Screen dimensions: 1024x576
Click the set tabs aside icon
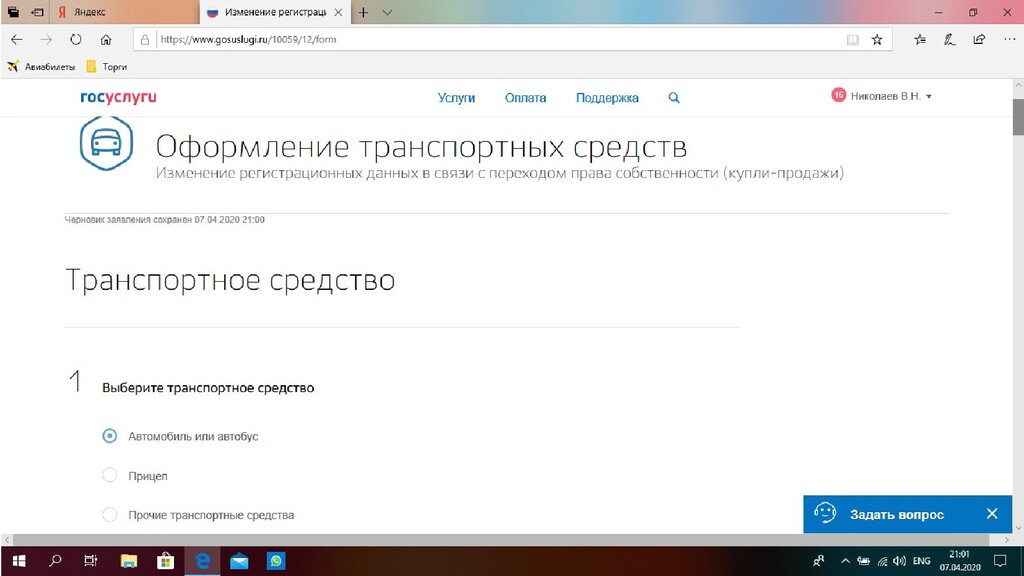(37, 12)
